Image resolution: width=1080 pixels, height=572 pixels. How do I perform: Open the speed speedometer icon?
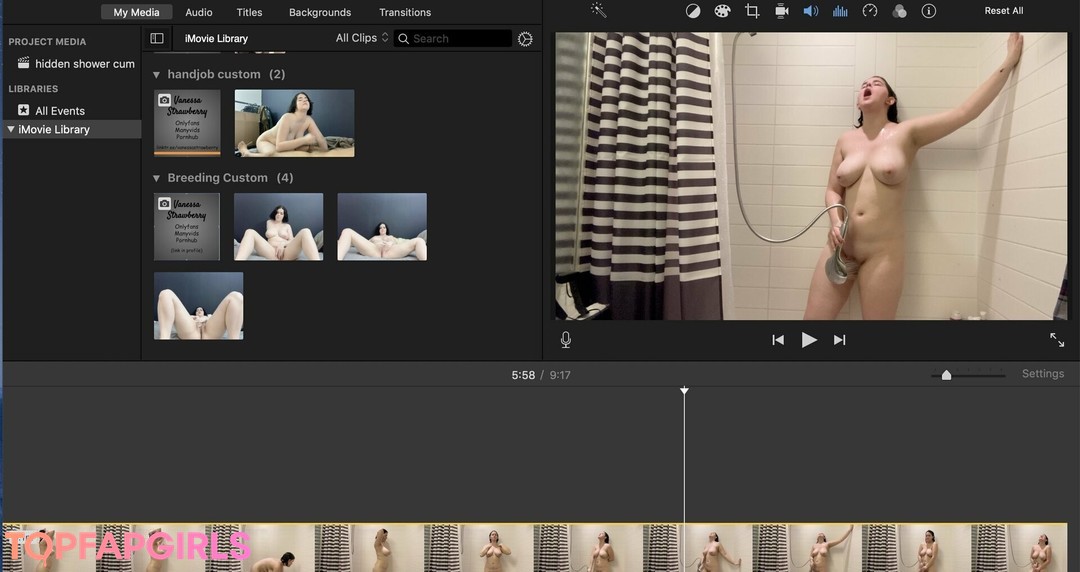click(x=870, y=11)
